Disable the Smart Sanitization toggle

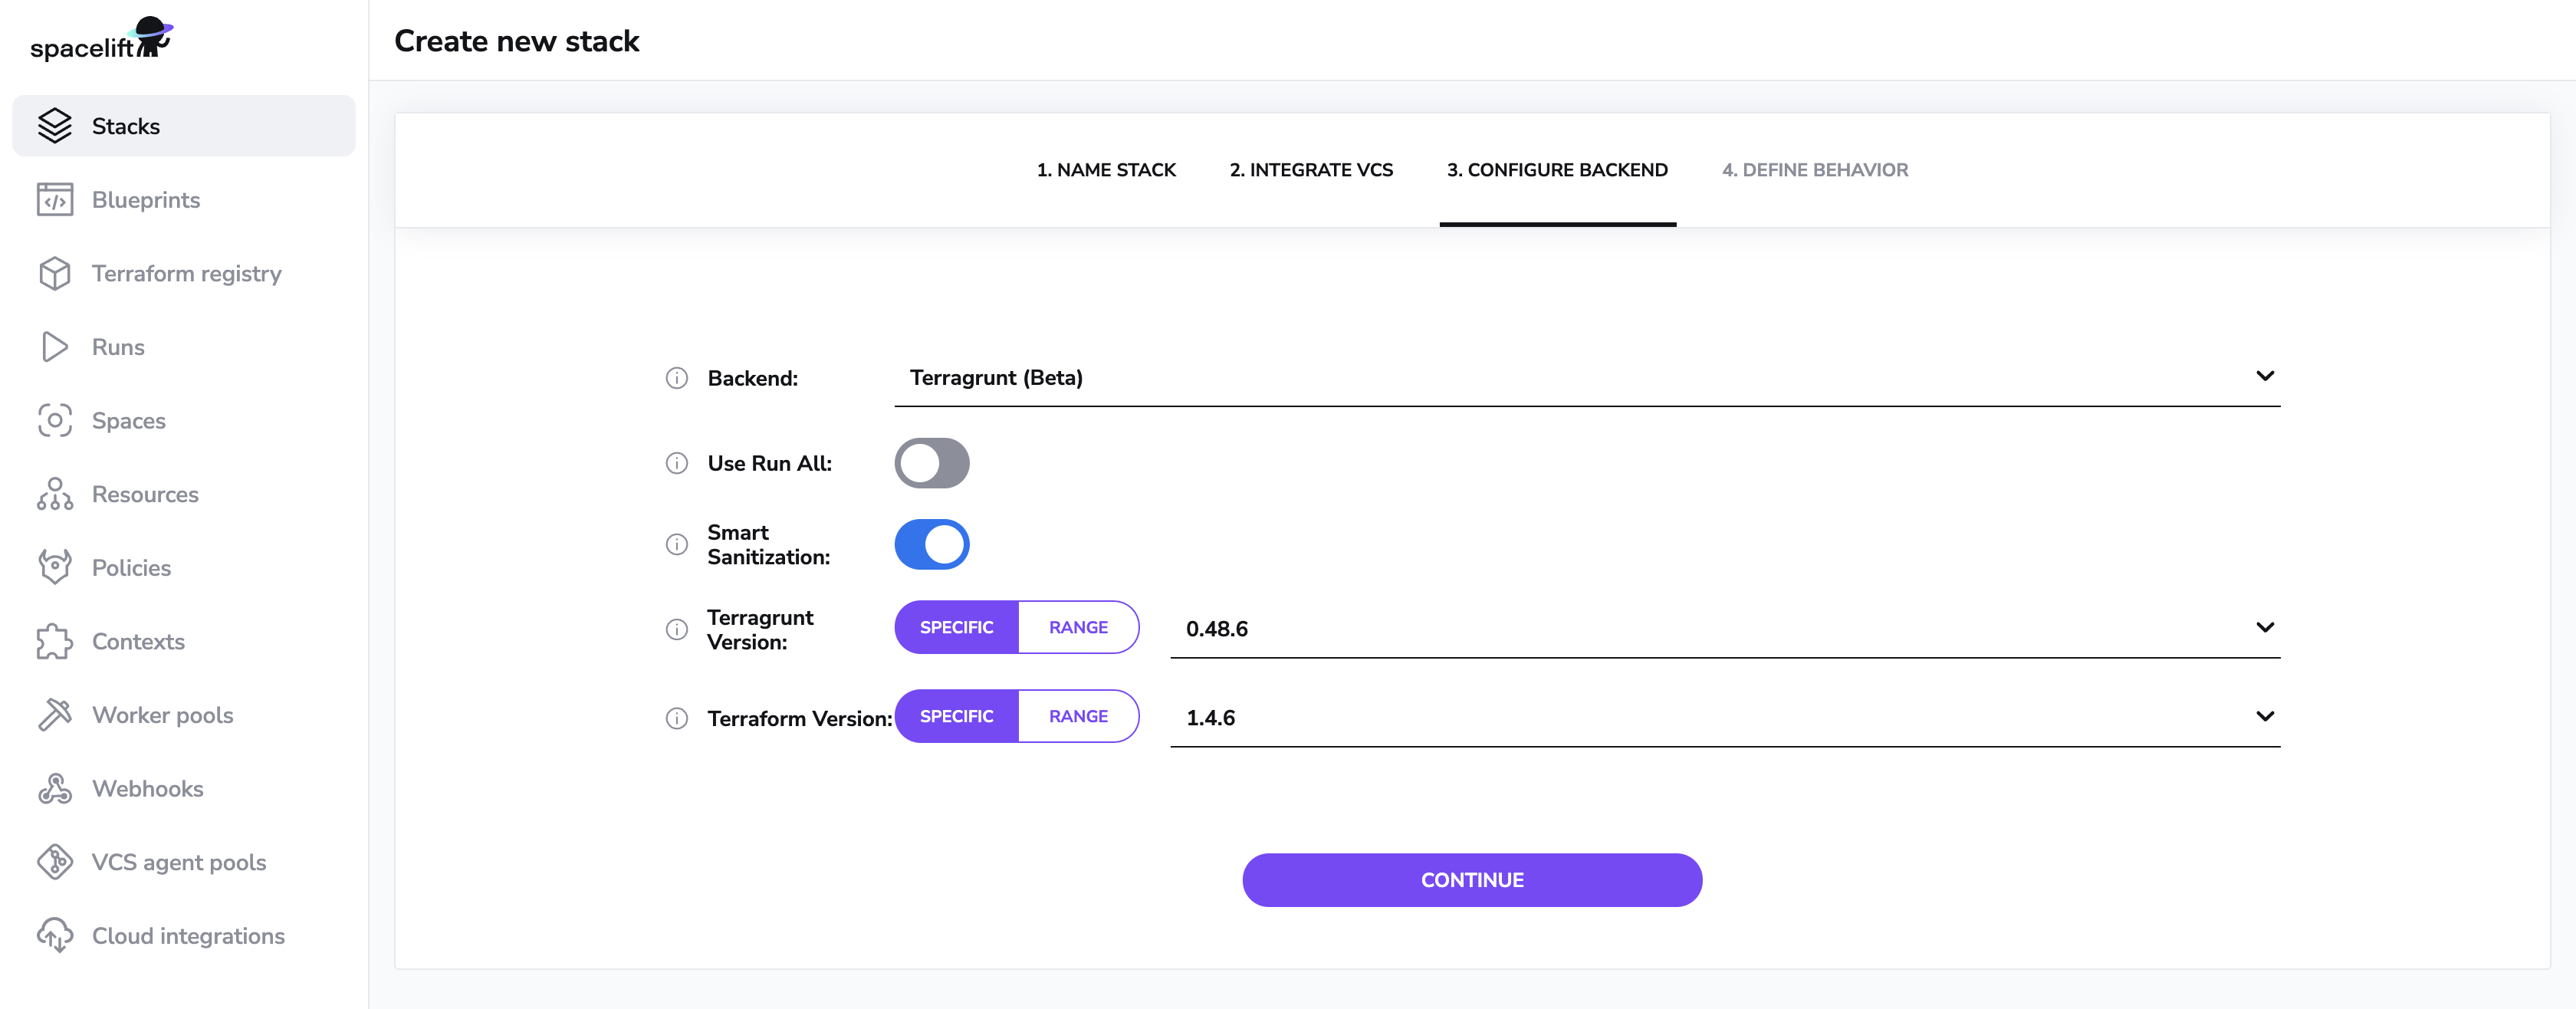(x=931, y=544)
